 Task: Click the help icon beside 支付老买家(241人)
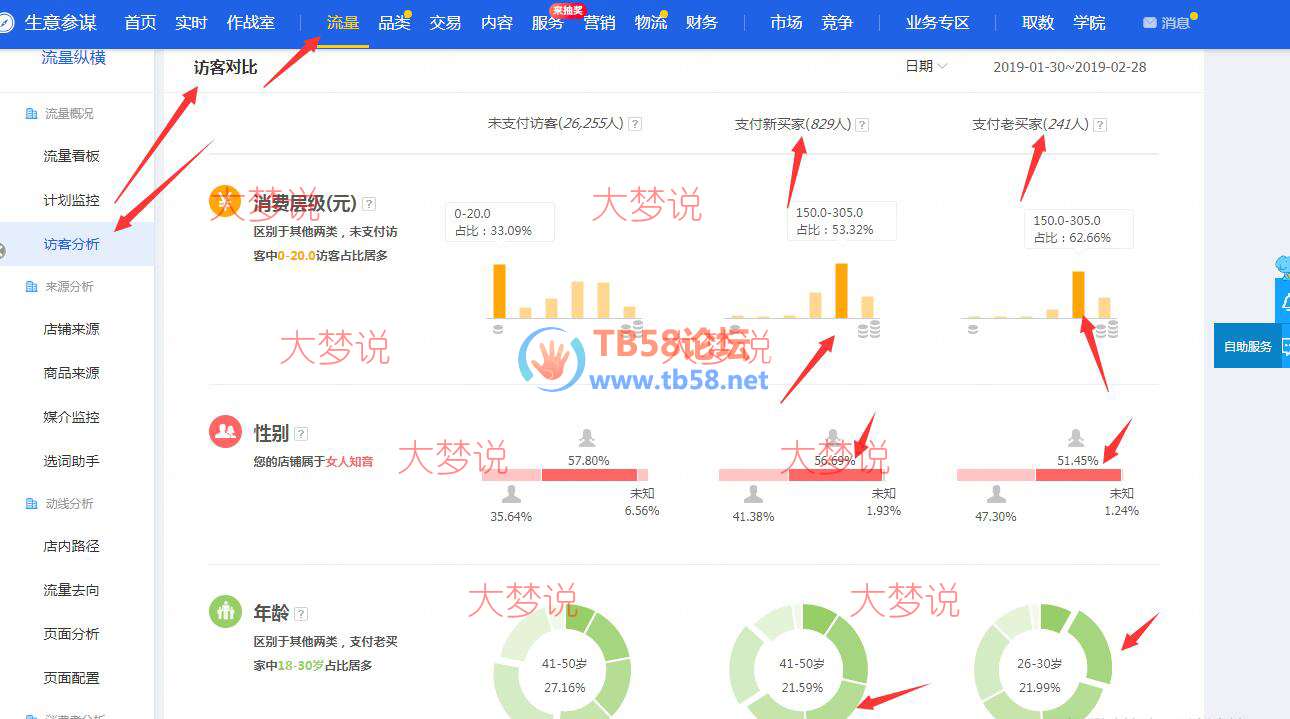[x=1100, y=125]
